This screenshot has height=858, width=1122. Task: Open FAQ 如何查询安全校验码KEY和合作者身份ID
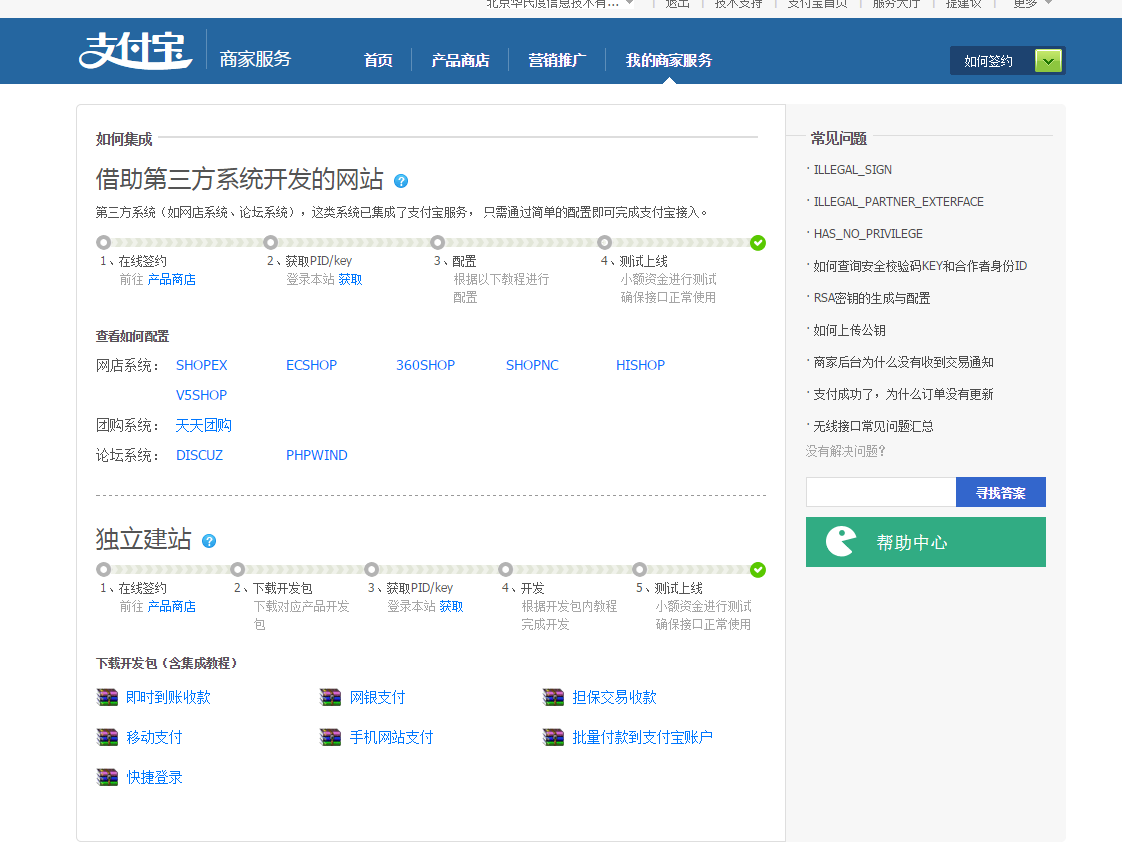[x=919, y=266]
